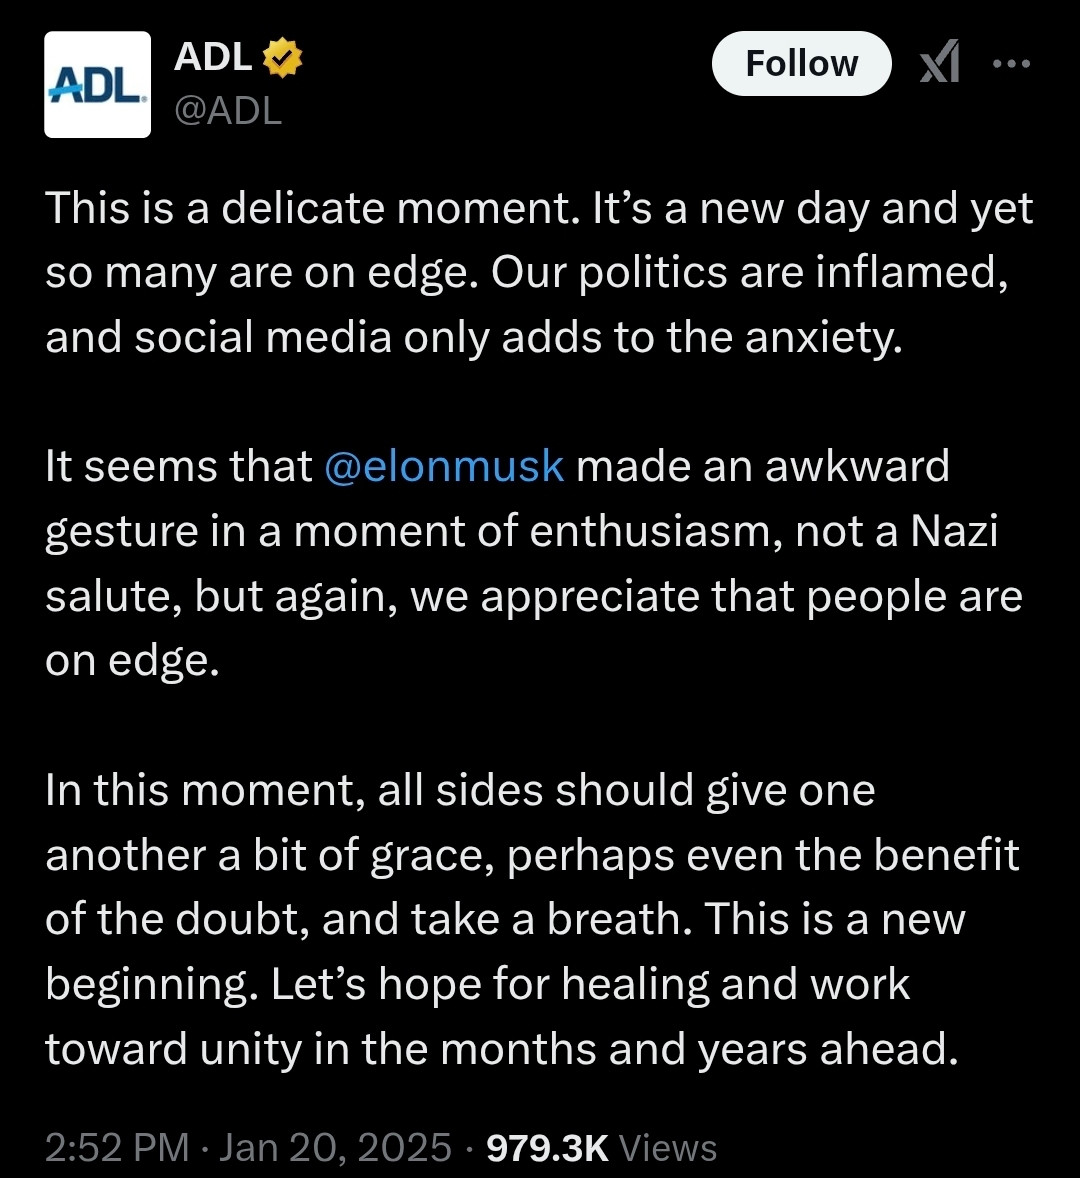Click the "awkward gesture" paragraph text
The image size is (1080, 1178).
pyautogui.click(x=534, y=563)
